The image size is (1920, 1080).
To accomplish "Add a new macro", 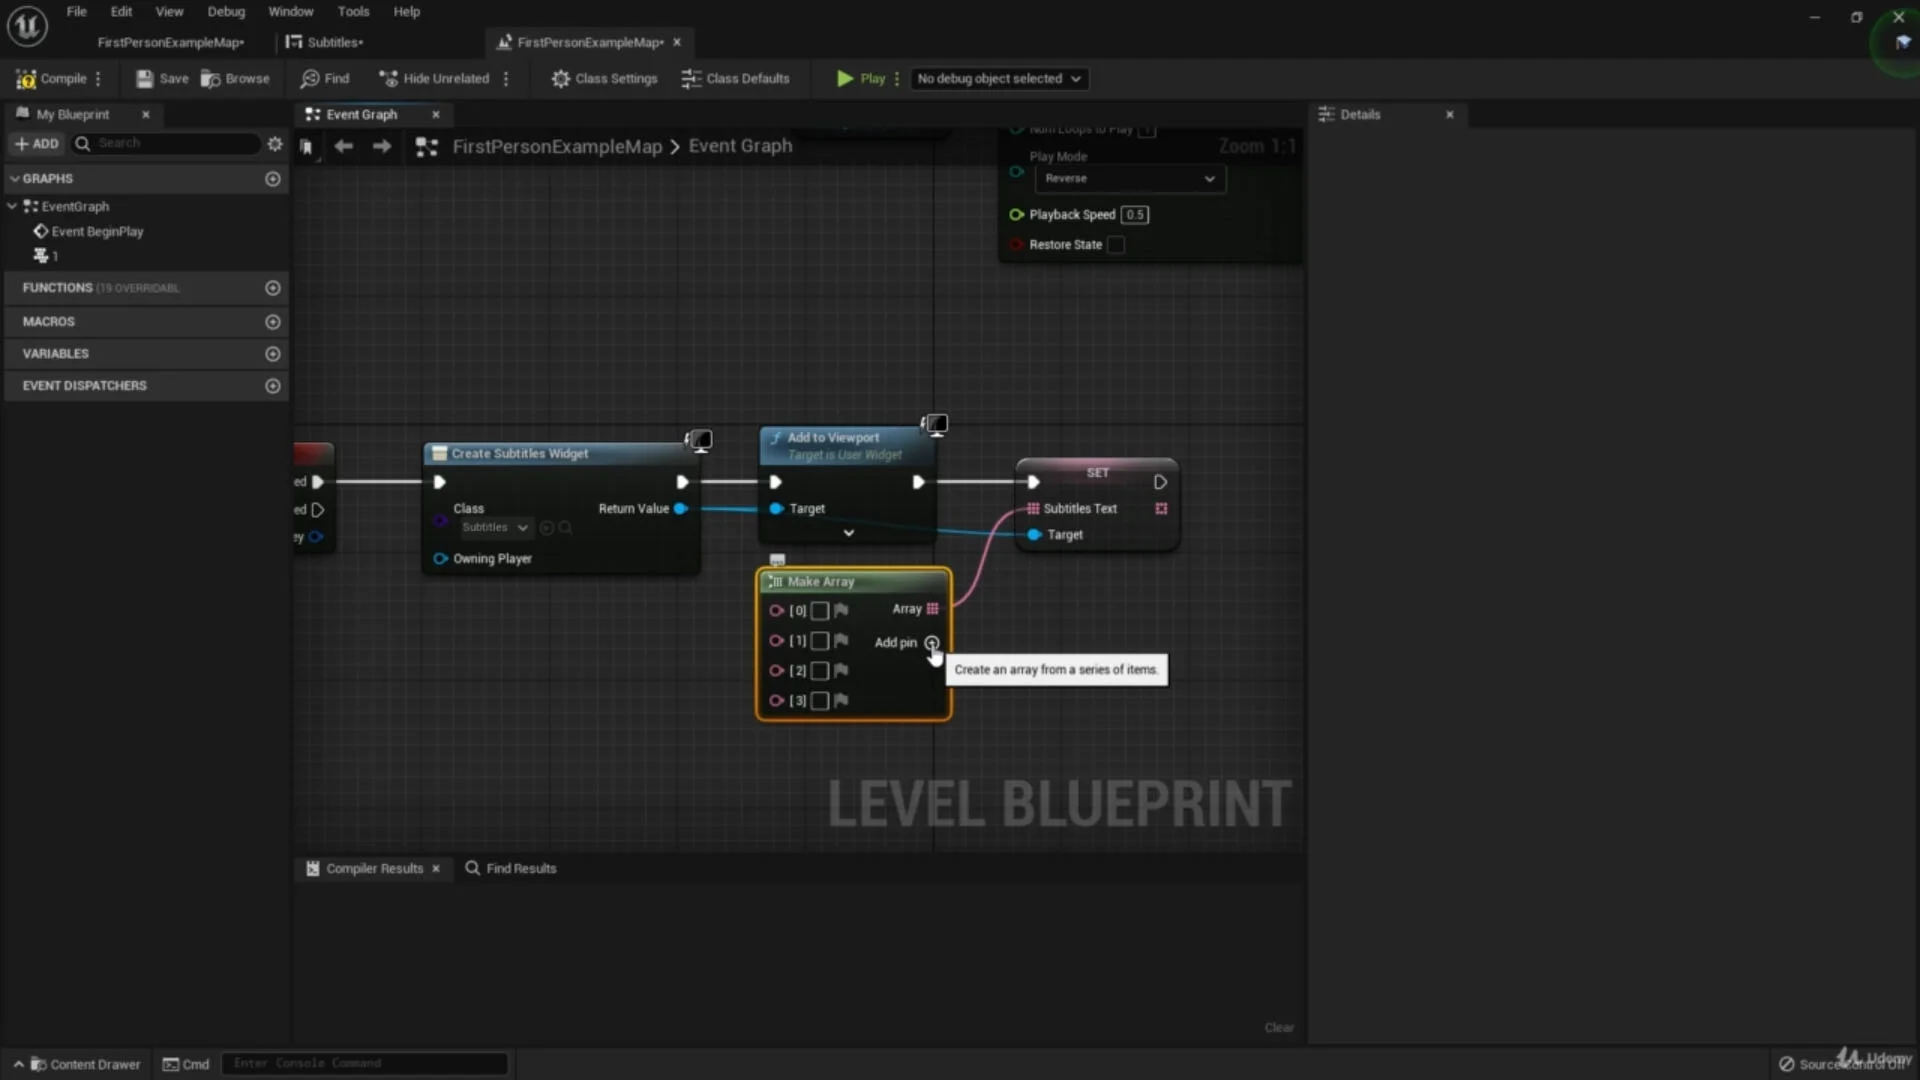I will point(273,322).
